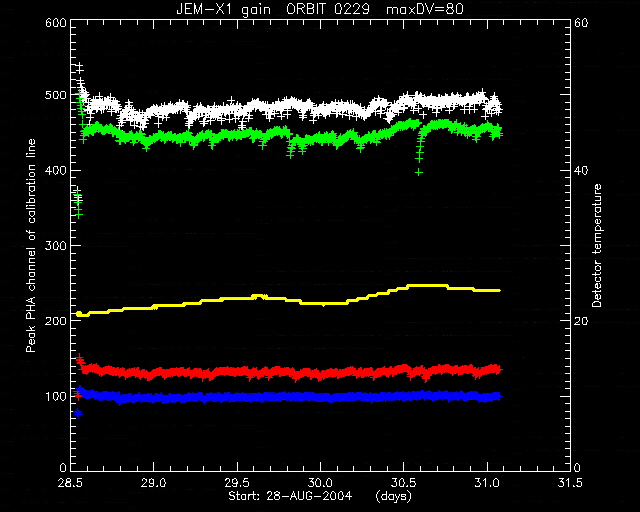Click the 600 label on left axis
This screenshot has height=512, width=640.
[x=56, y=23]
